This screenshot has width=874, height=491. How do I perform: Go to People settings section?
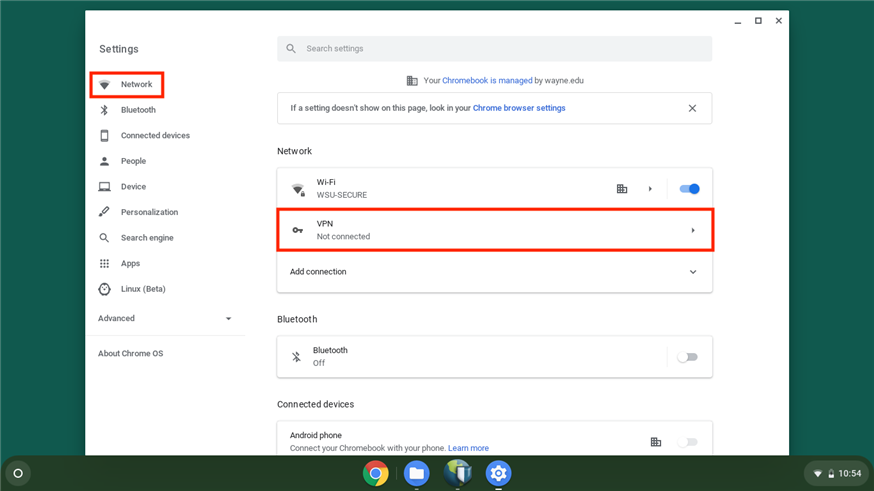click(133, 161)
